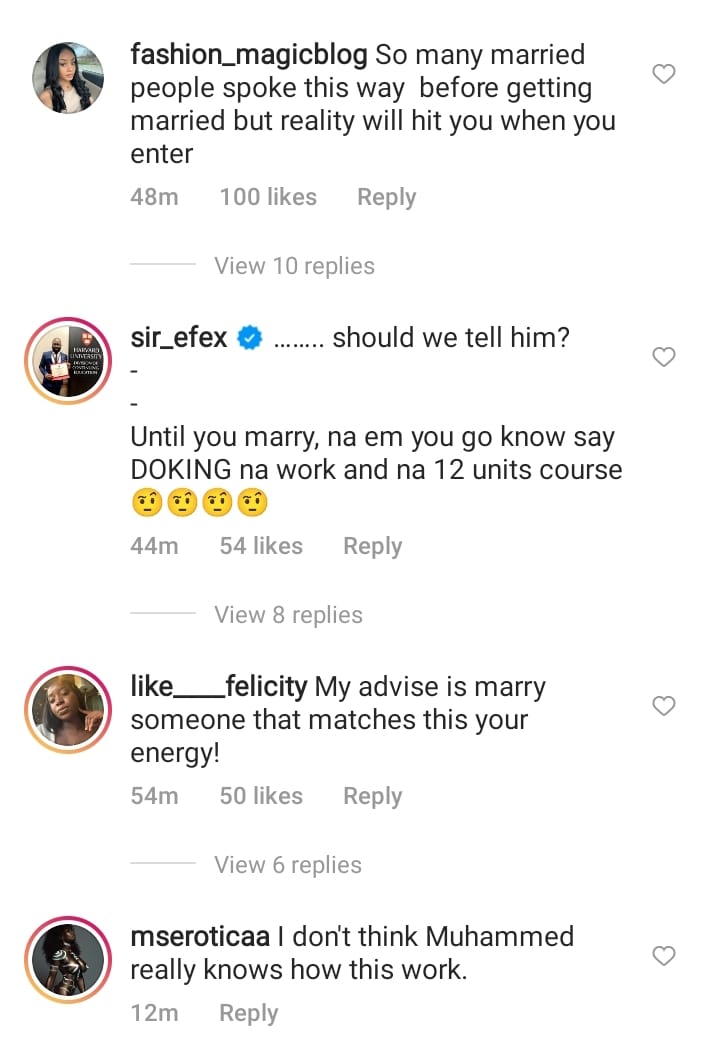Reply to mseroticaa's comment
Image resolution: width=719 pixels, height=1037 pixels.
pos(248,1013)
